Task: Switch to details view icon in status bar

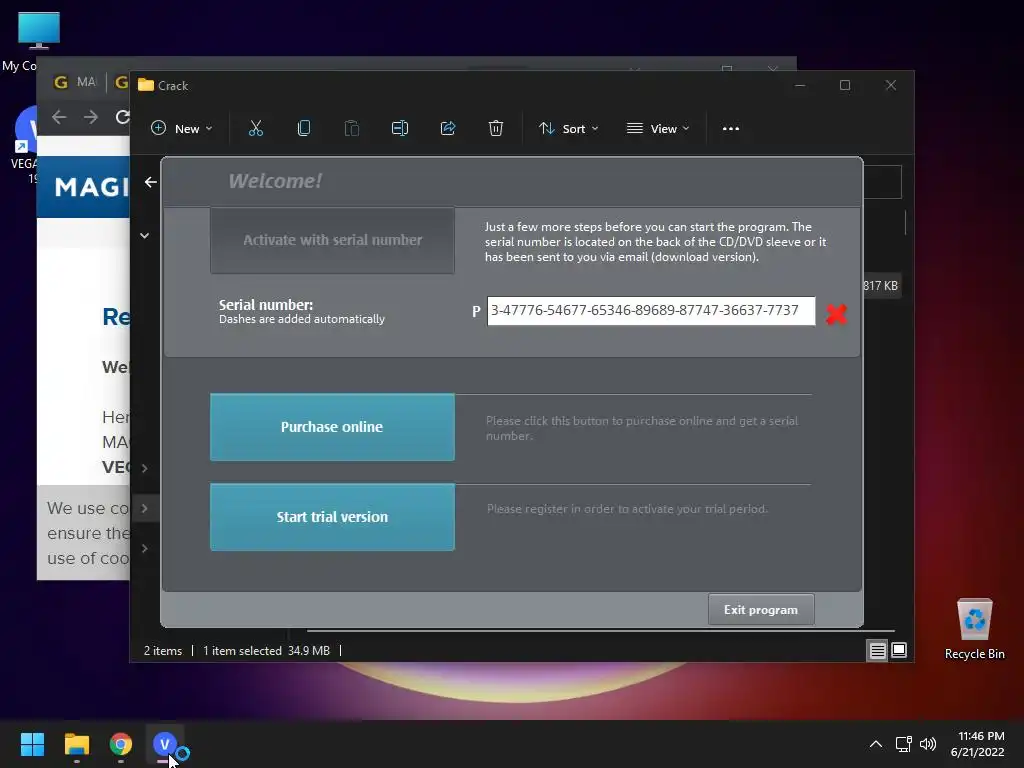Action: (877, 650)
